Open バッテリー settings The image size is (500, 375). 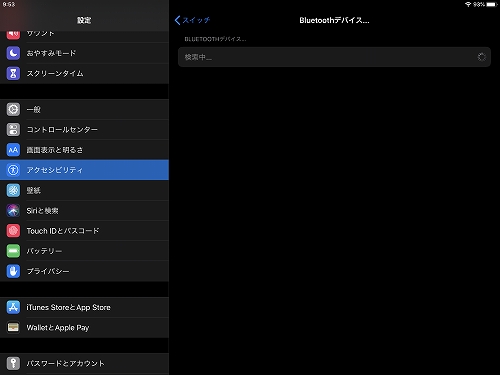coord(84,251)
